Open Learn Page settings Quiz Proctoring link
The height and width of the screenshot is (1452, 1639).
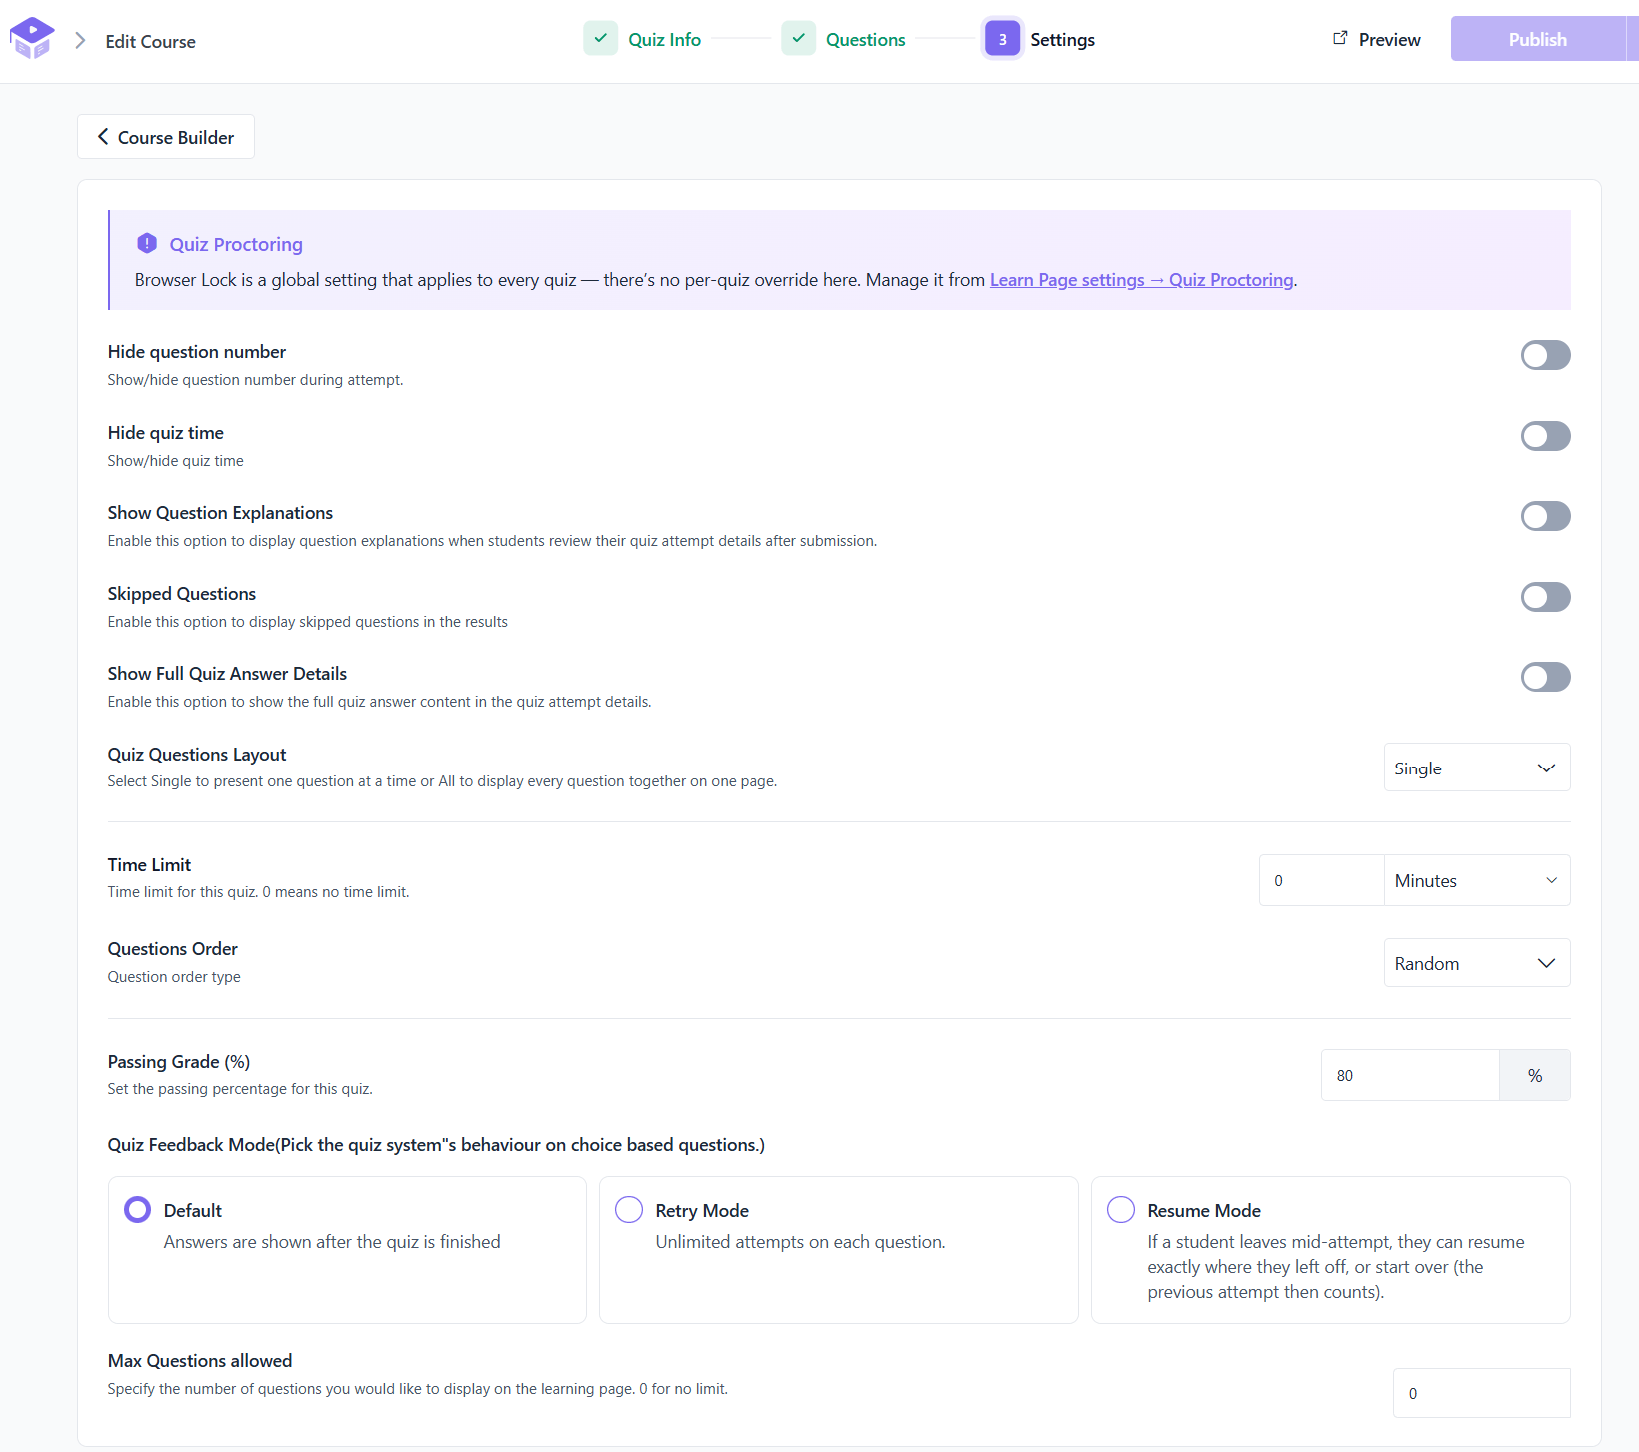(1141, 280)
